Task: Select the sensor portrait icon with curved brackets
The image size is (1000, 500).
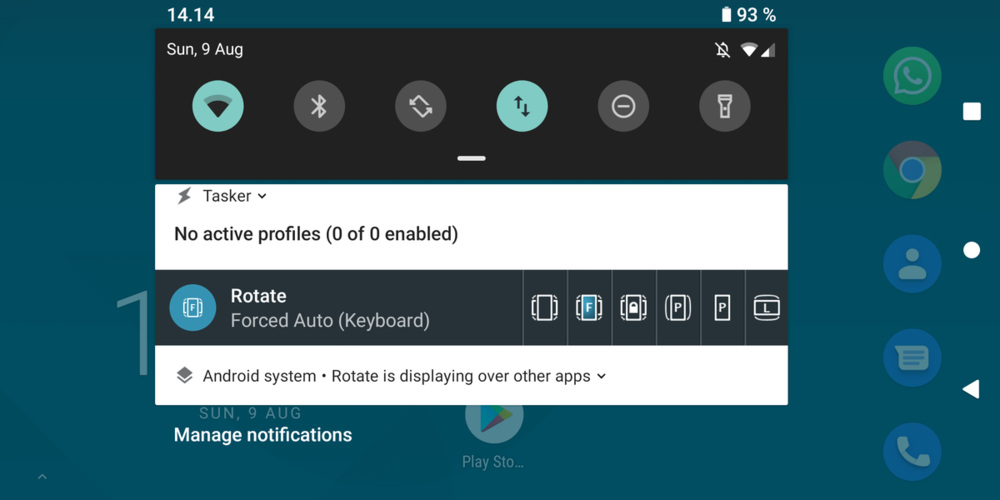Action: 678,308
